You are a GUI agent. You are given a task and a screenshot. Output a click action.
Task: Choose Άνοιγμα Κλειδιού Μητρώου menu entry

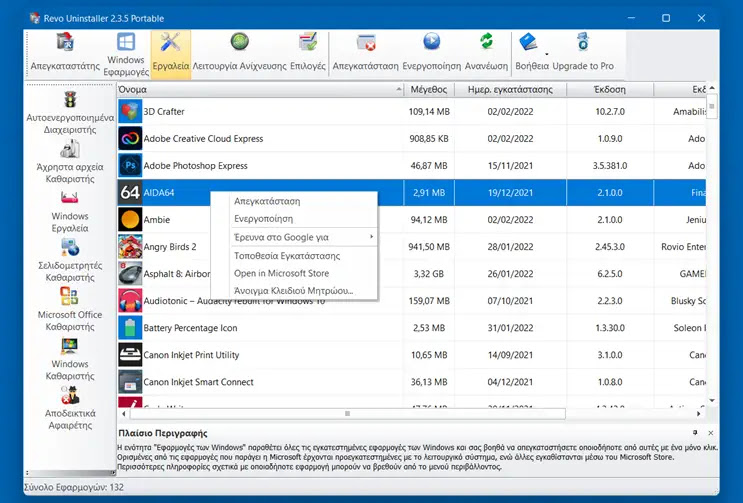tap(294, 291)
